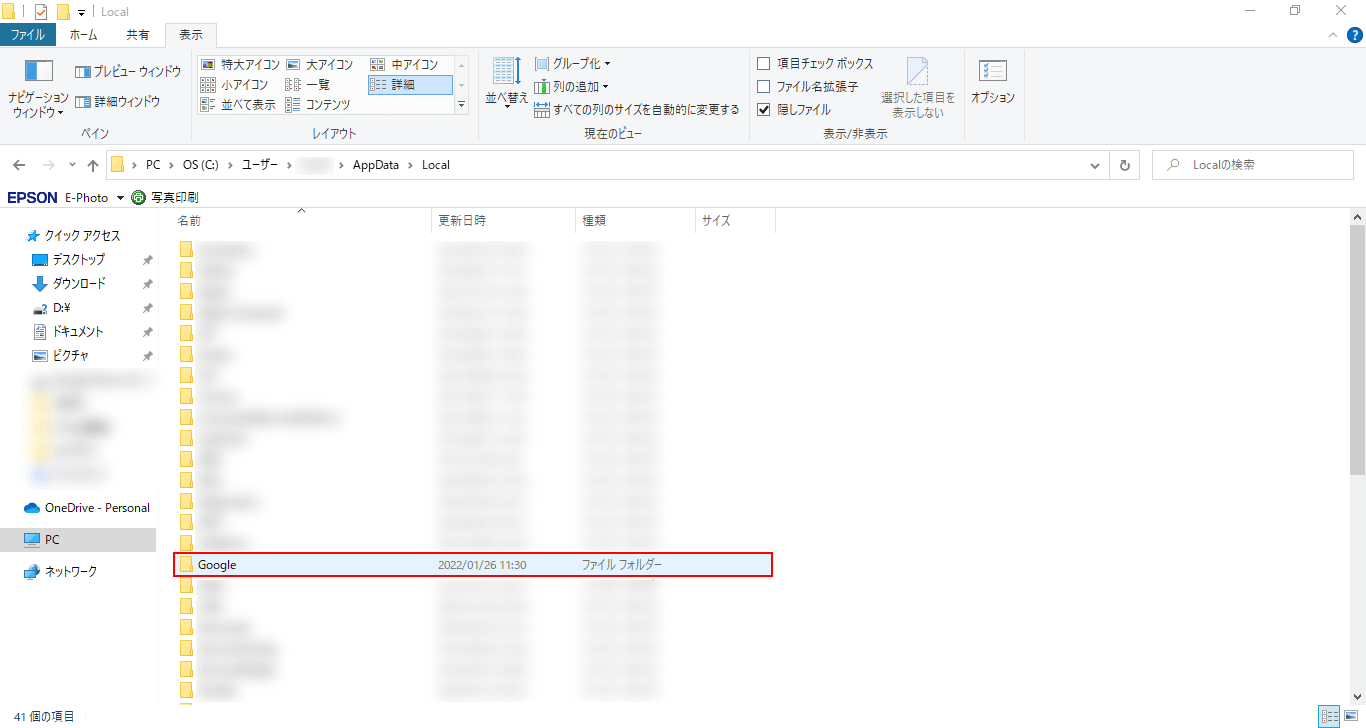Collapse the ribbon with the chevron

(1332, 35)
